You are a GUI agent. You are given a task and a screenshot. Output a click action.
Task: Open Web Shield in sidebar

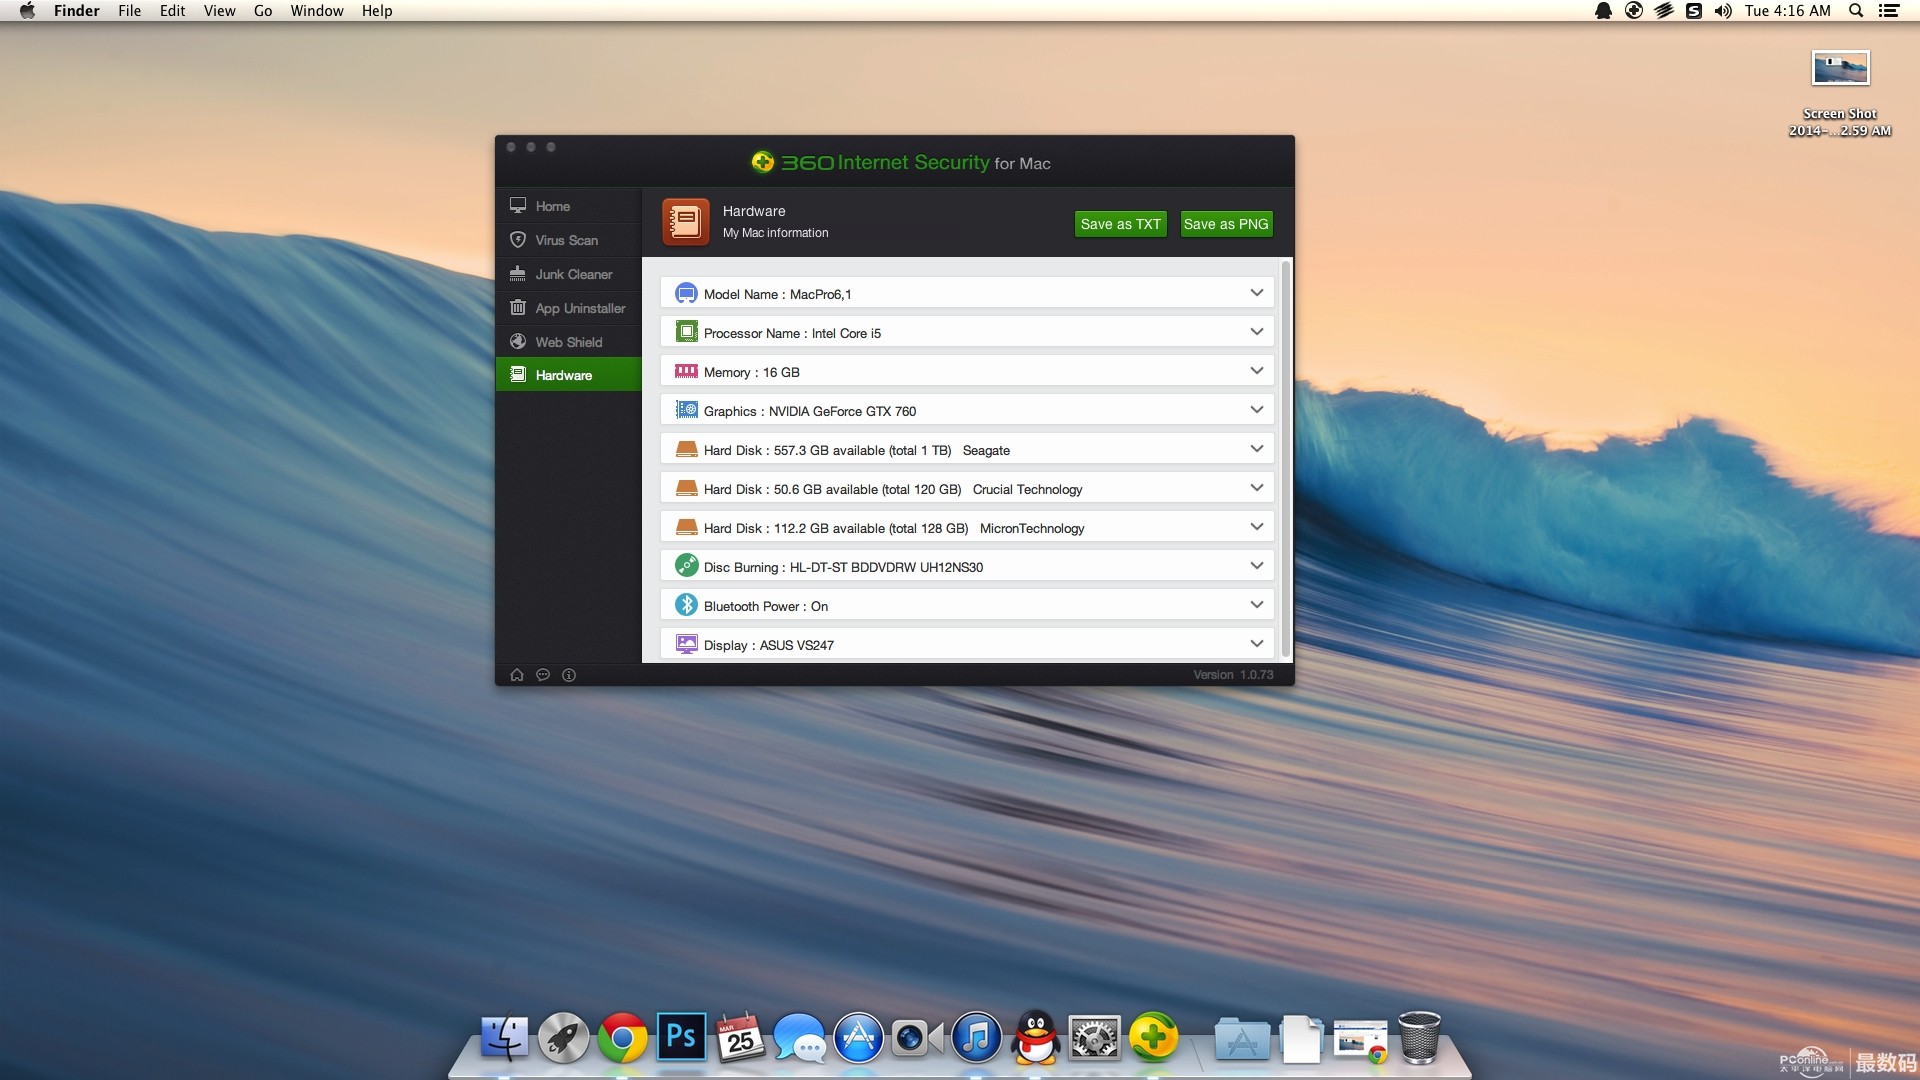568,342
